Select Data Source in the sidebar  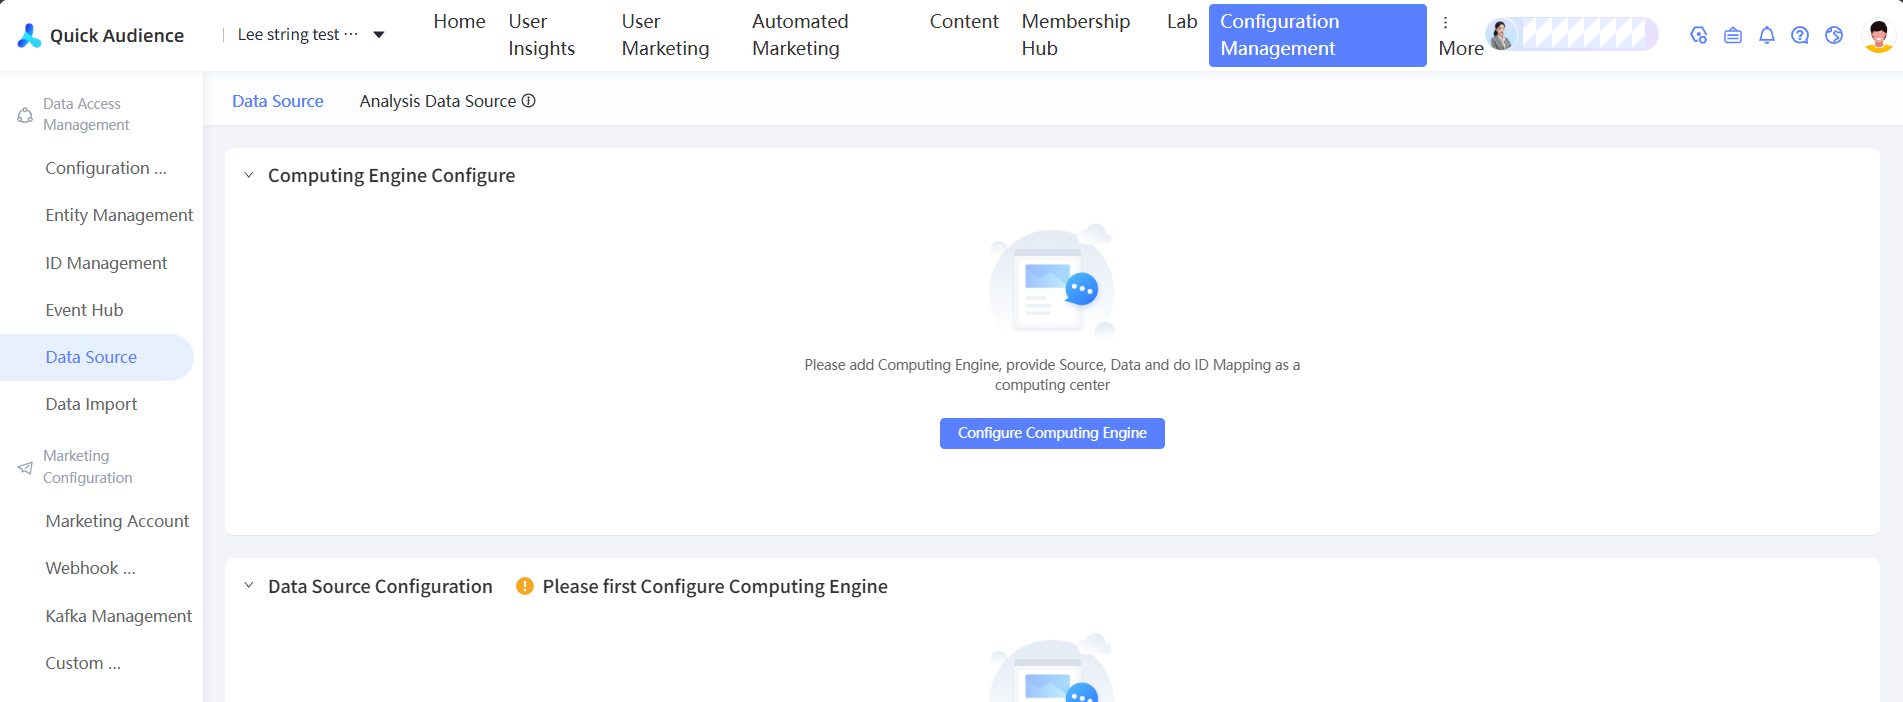pos(97,357)
